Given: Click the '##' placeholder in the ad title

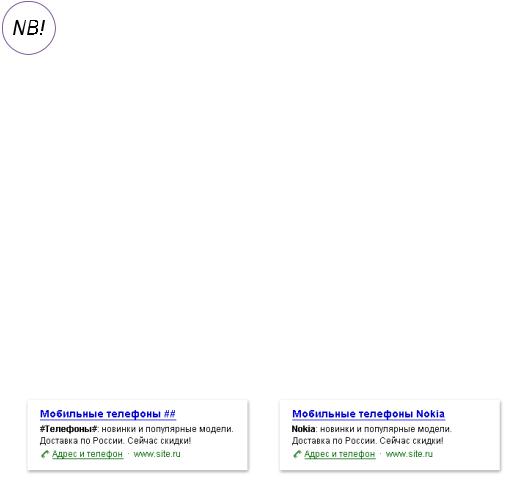Looking at the screenshot, I should 170,414.
